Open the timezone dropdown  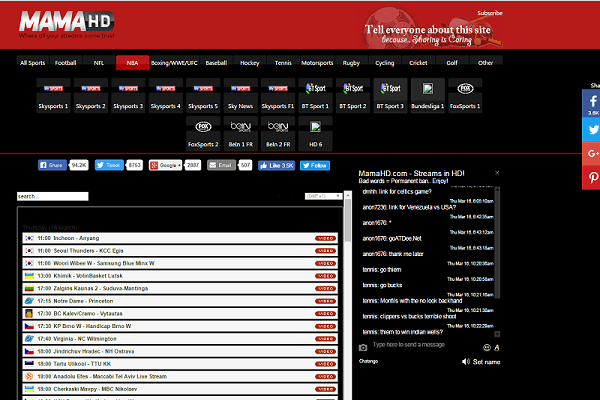(x=323, y=196)
